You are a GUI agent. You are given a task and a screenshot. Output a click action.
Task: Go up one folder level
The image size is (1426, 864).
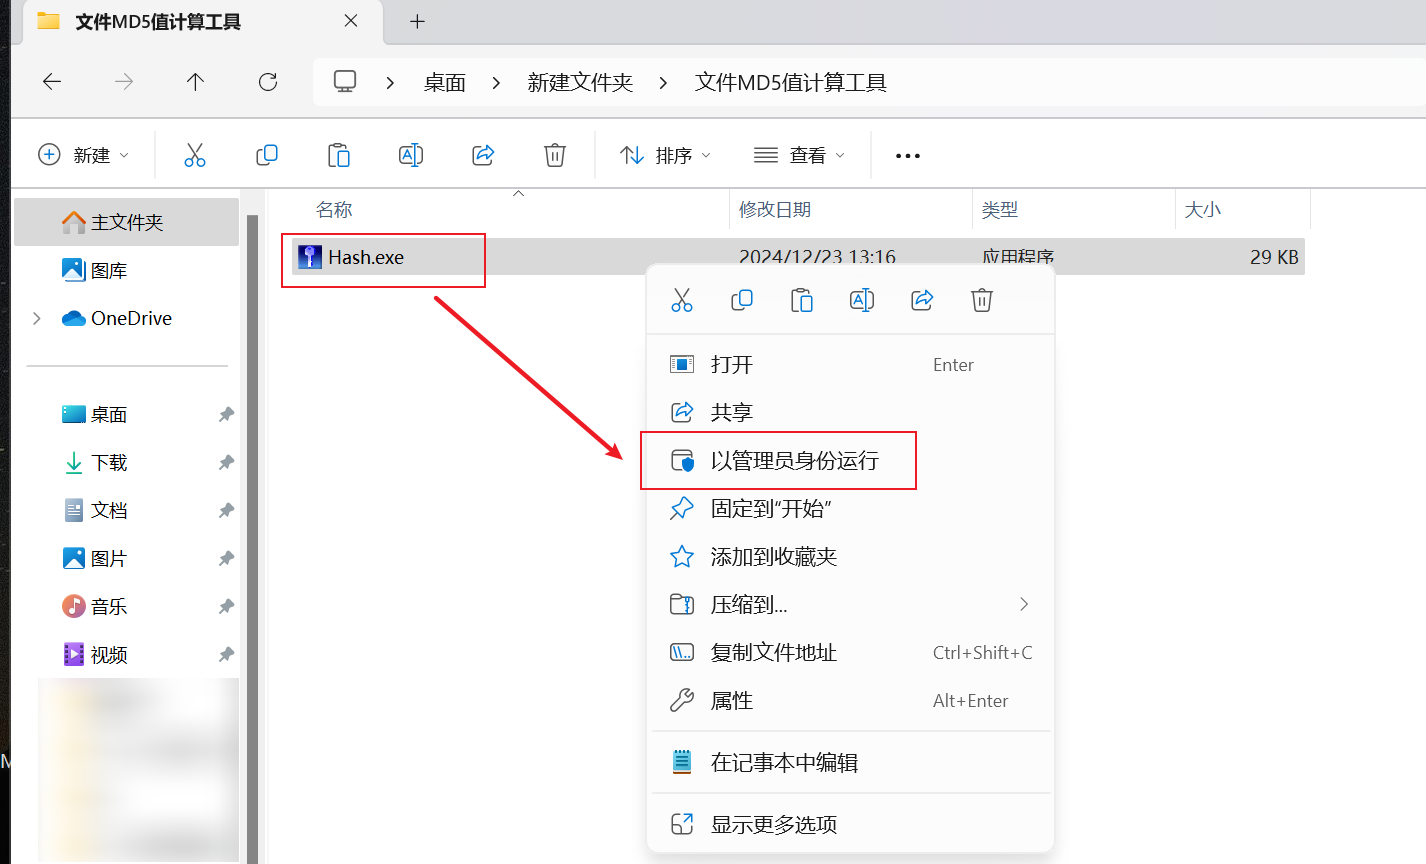[x=195, y=82]
